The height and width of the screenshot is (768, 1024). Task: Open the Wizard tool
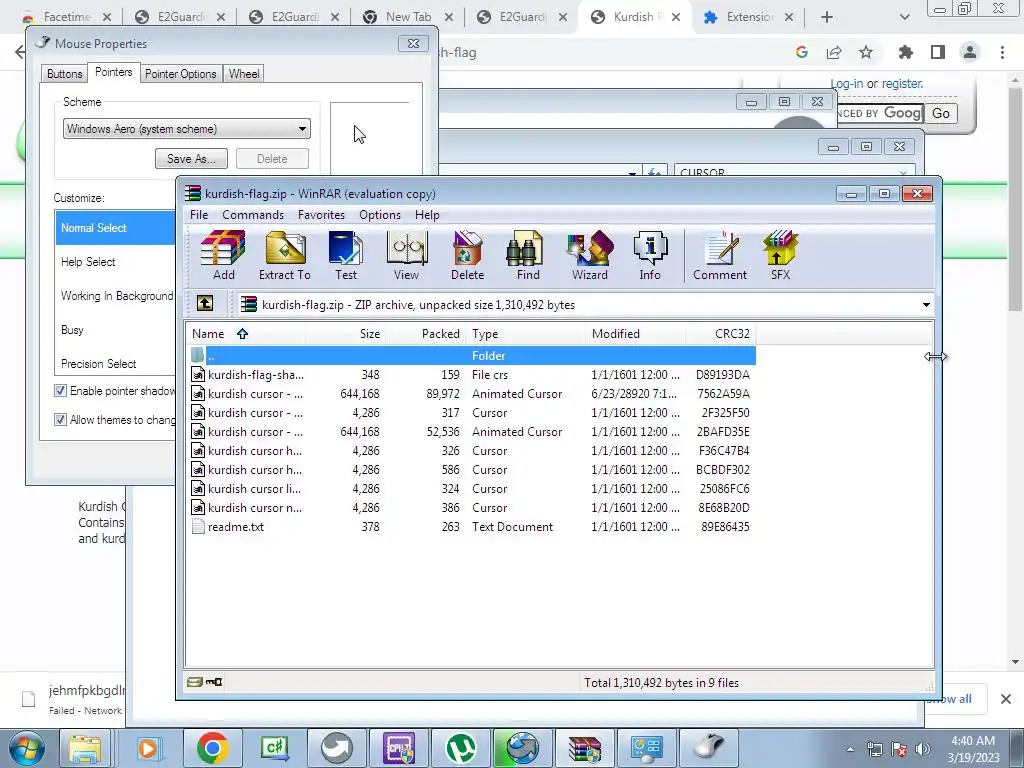pyautogui.click(x=590, y=255)
